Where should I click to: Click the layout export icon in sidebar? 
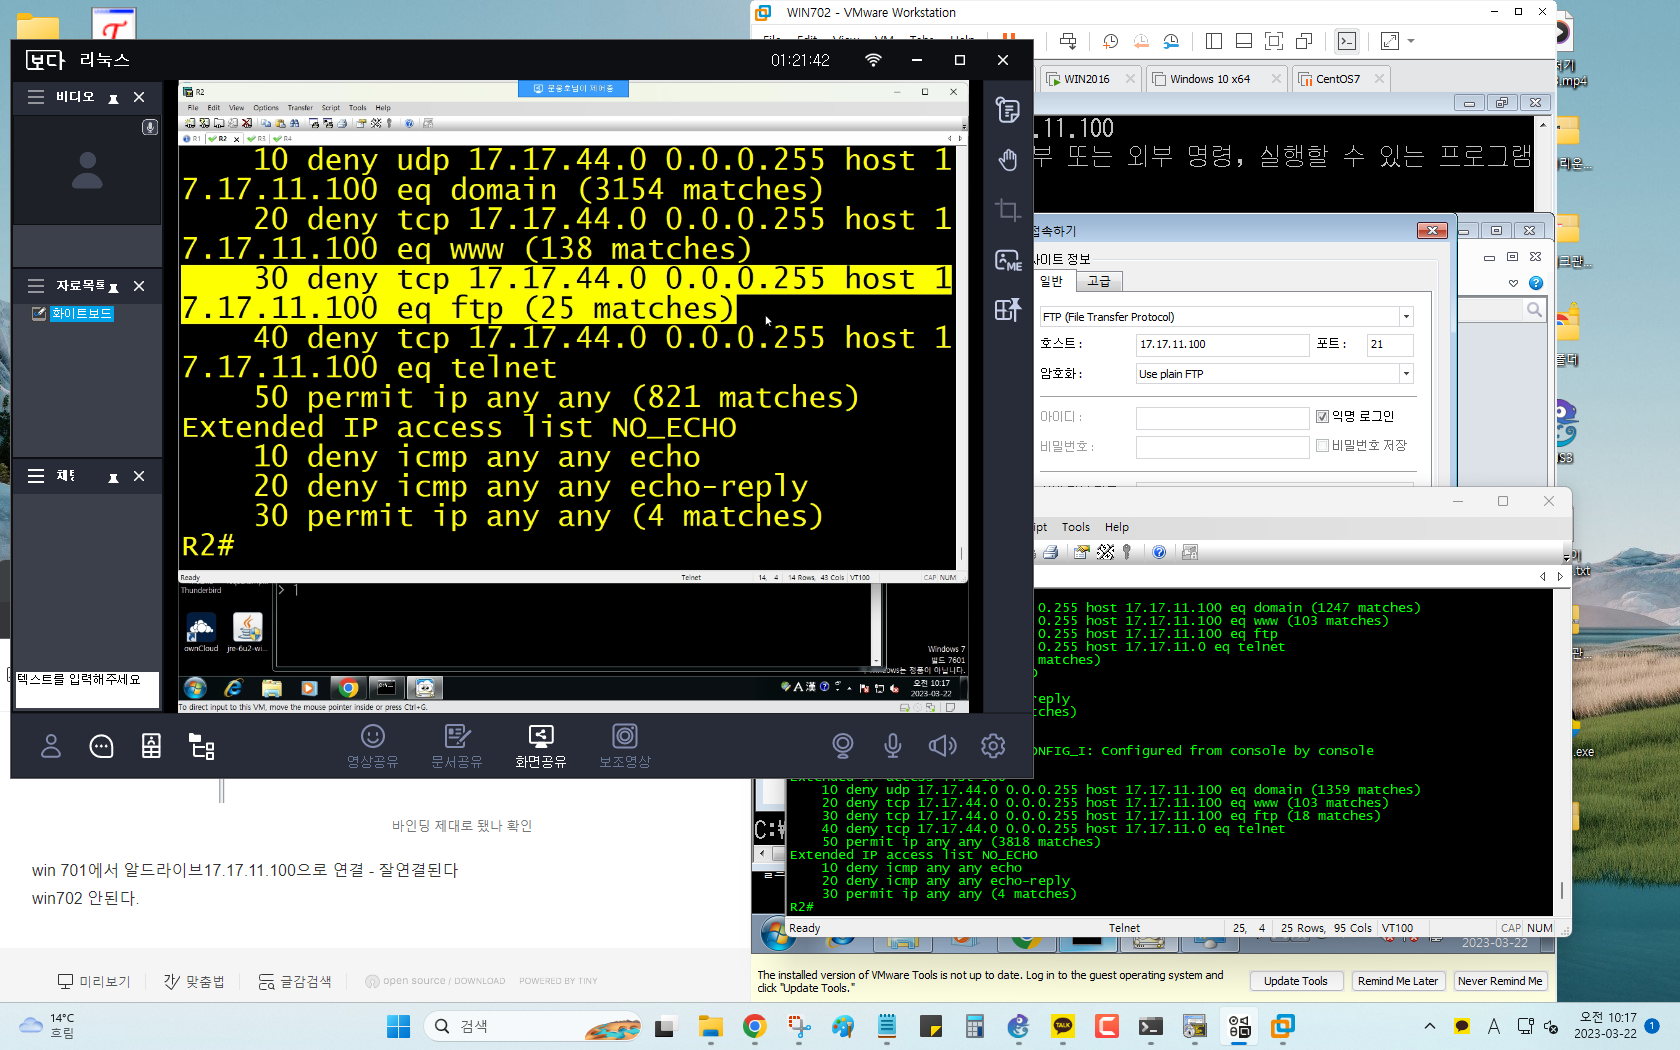(1008, 310)
